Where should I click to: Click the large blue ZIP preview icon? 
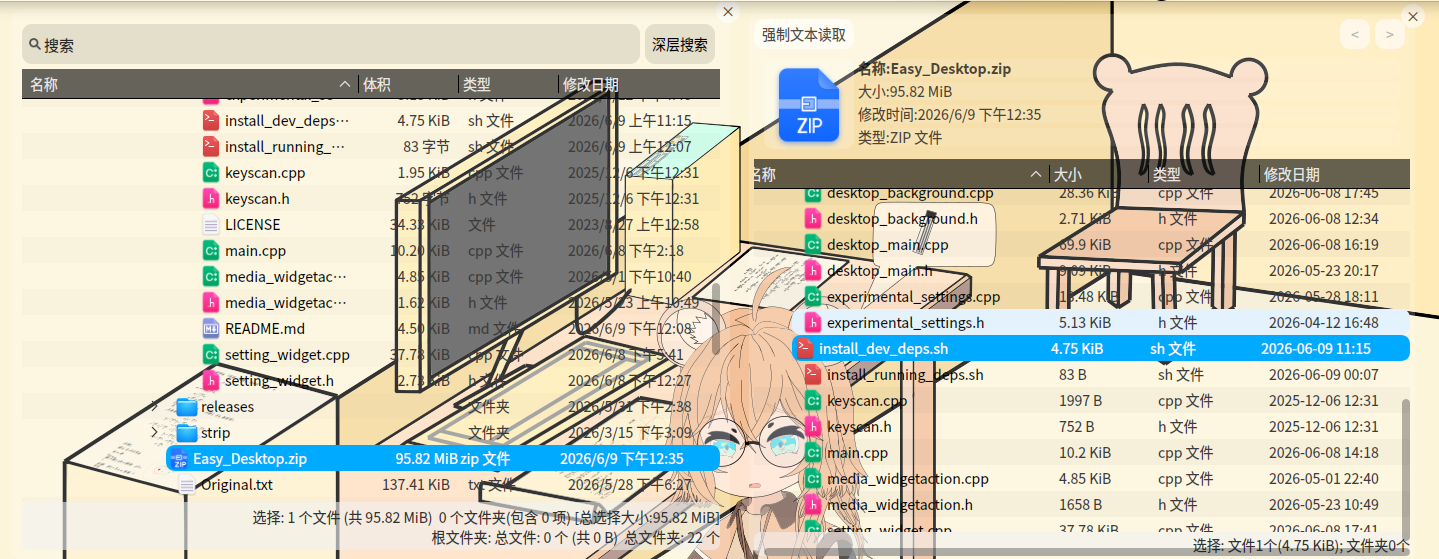pos(809,105)
